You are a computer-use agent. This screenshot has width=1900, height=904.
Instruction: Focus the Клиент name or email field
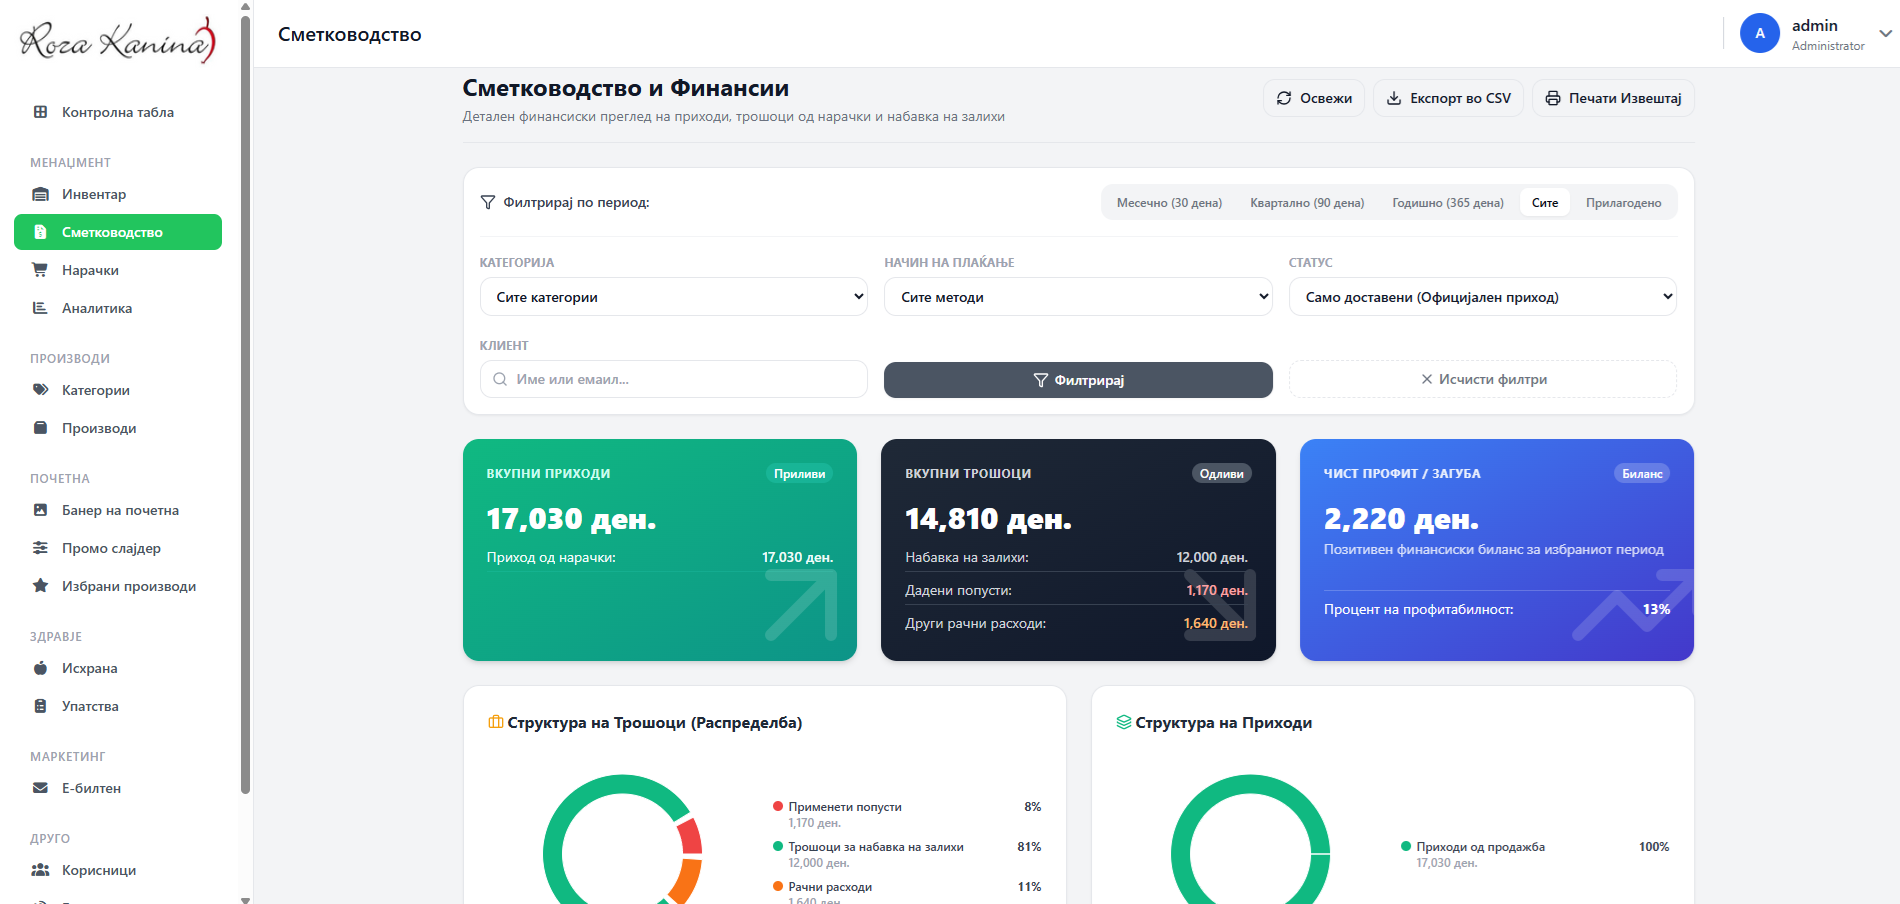pos(674,379)
